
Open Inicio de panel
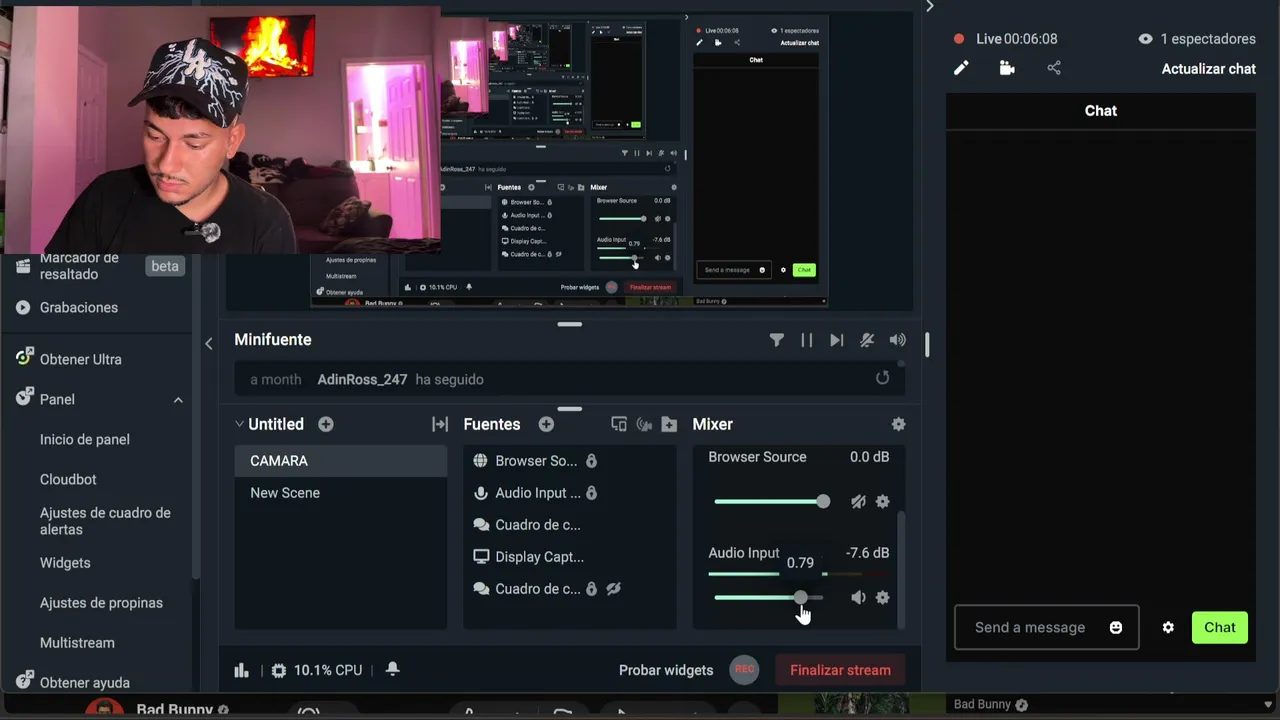85,440
